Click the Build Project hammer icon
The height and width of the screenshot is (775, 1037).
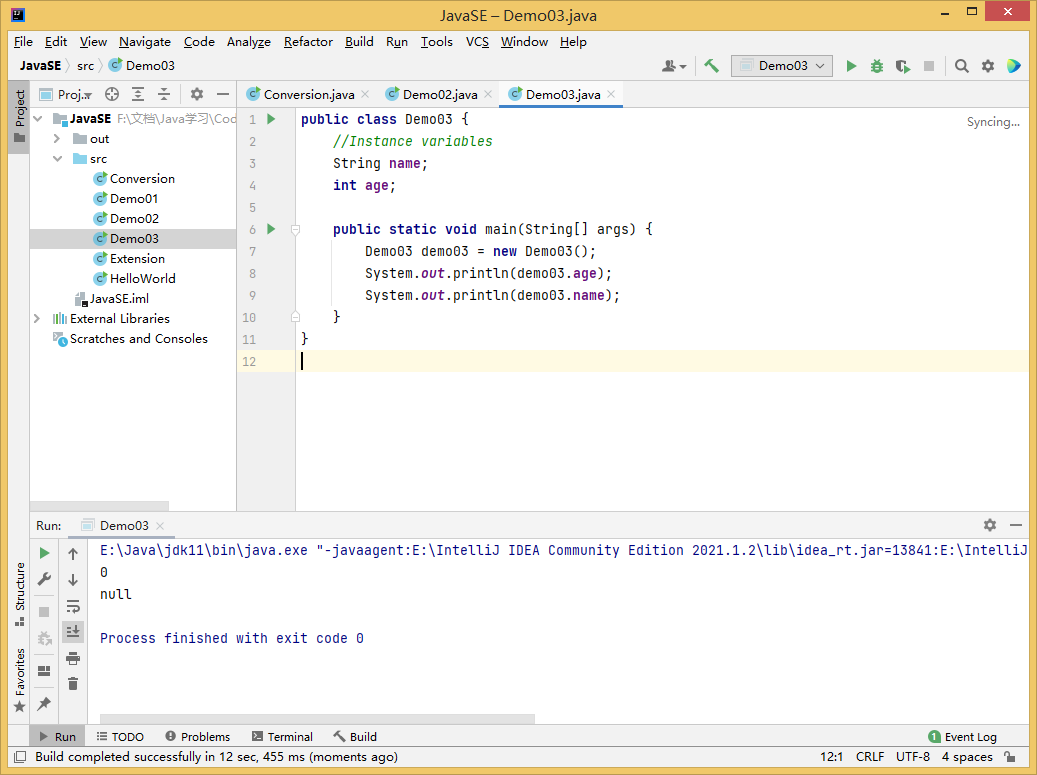pos(712,66)
